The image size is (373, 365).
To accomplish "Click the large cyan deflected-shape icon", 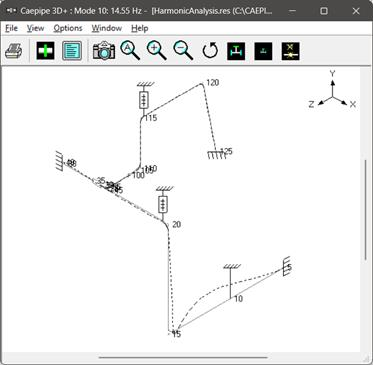I will (236, 51).
